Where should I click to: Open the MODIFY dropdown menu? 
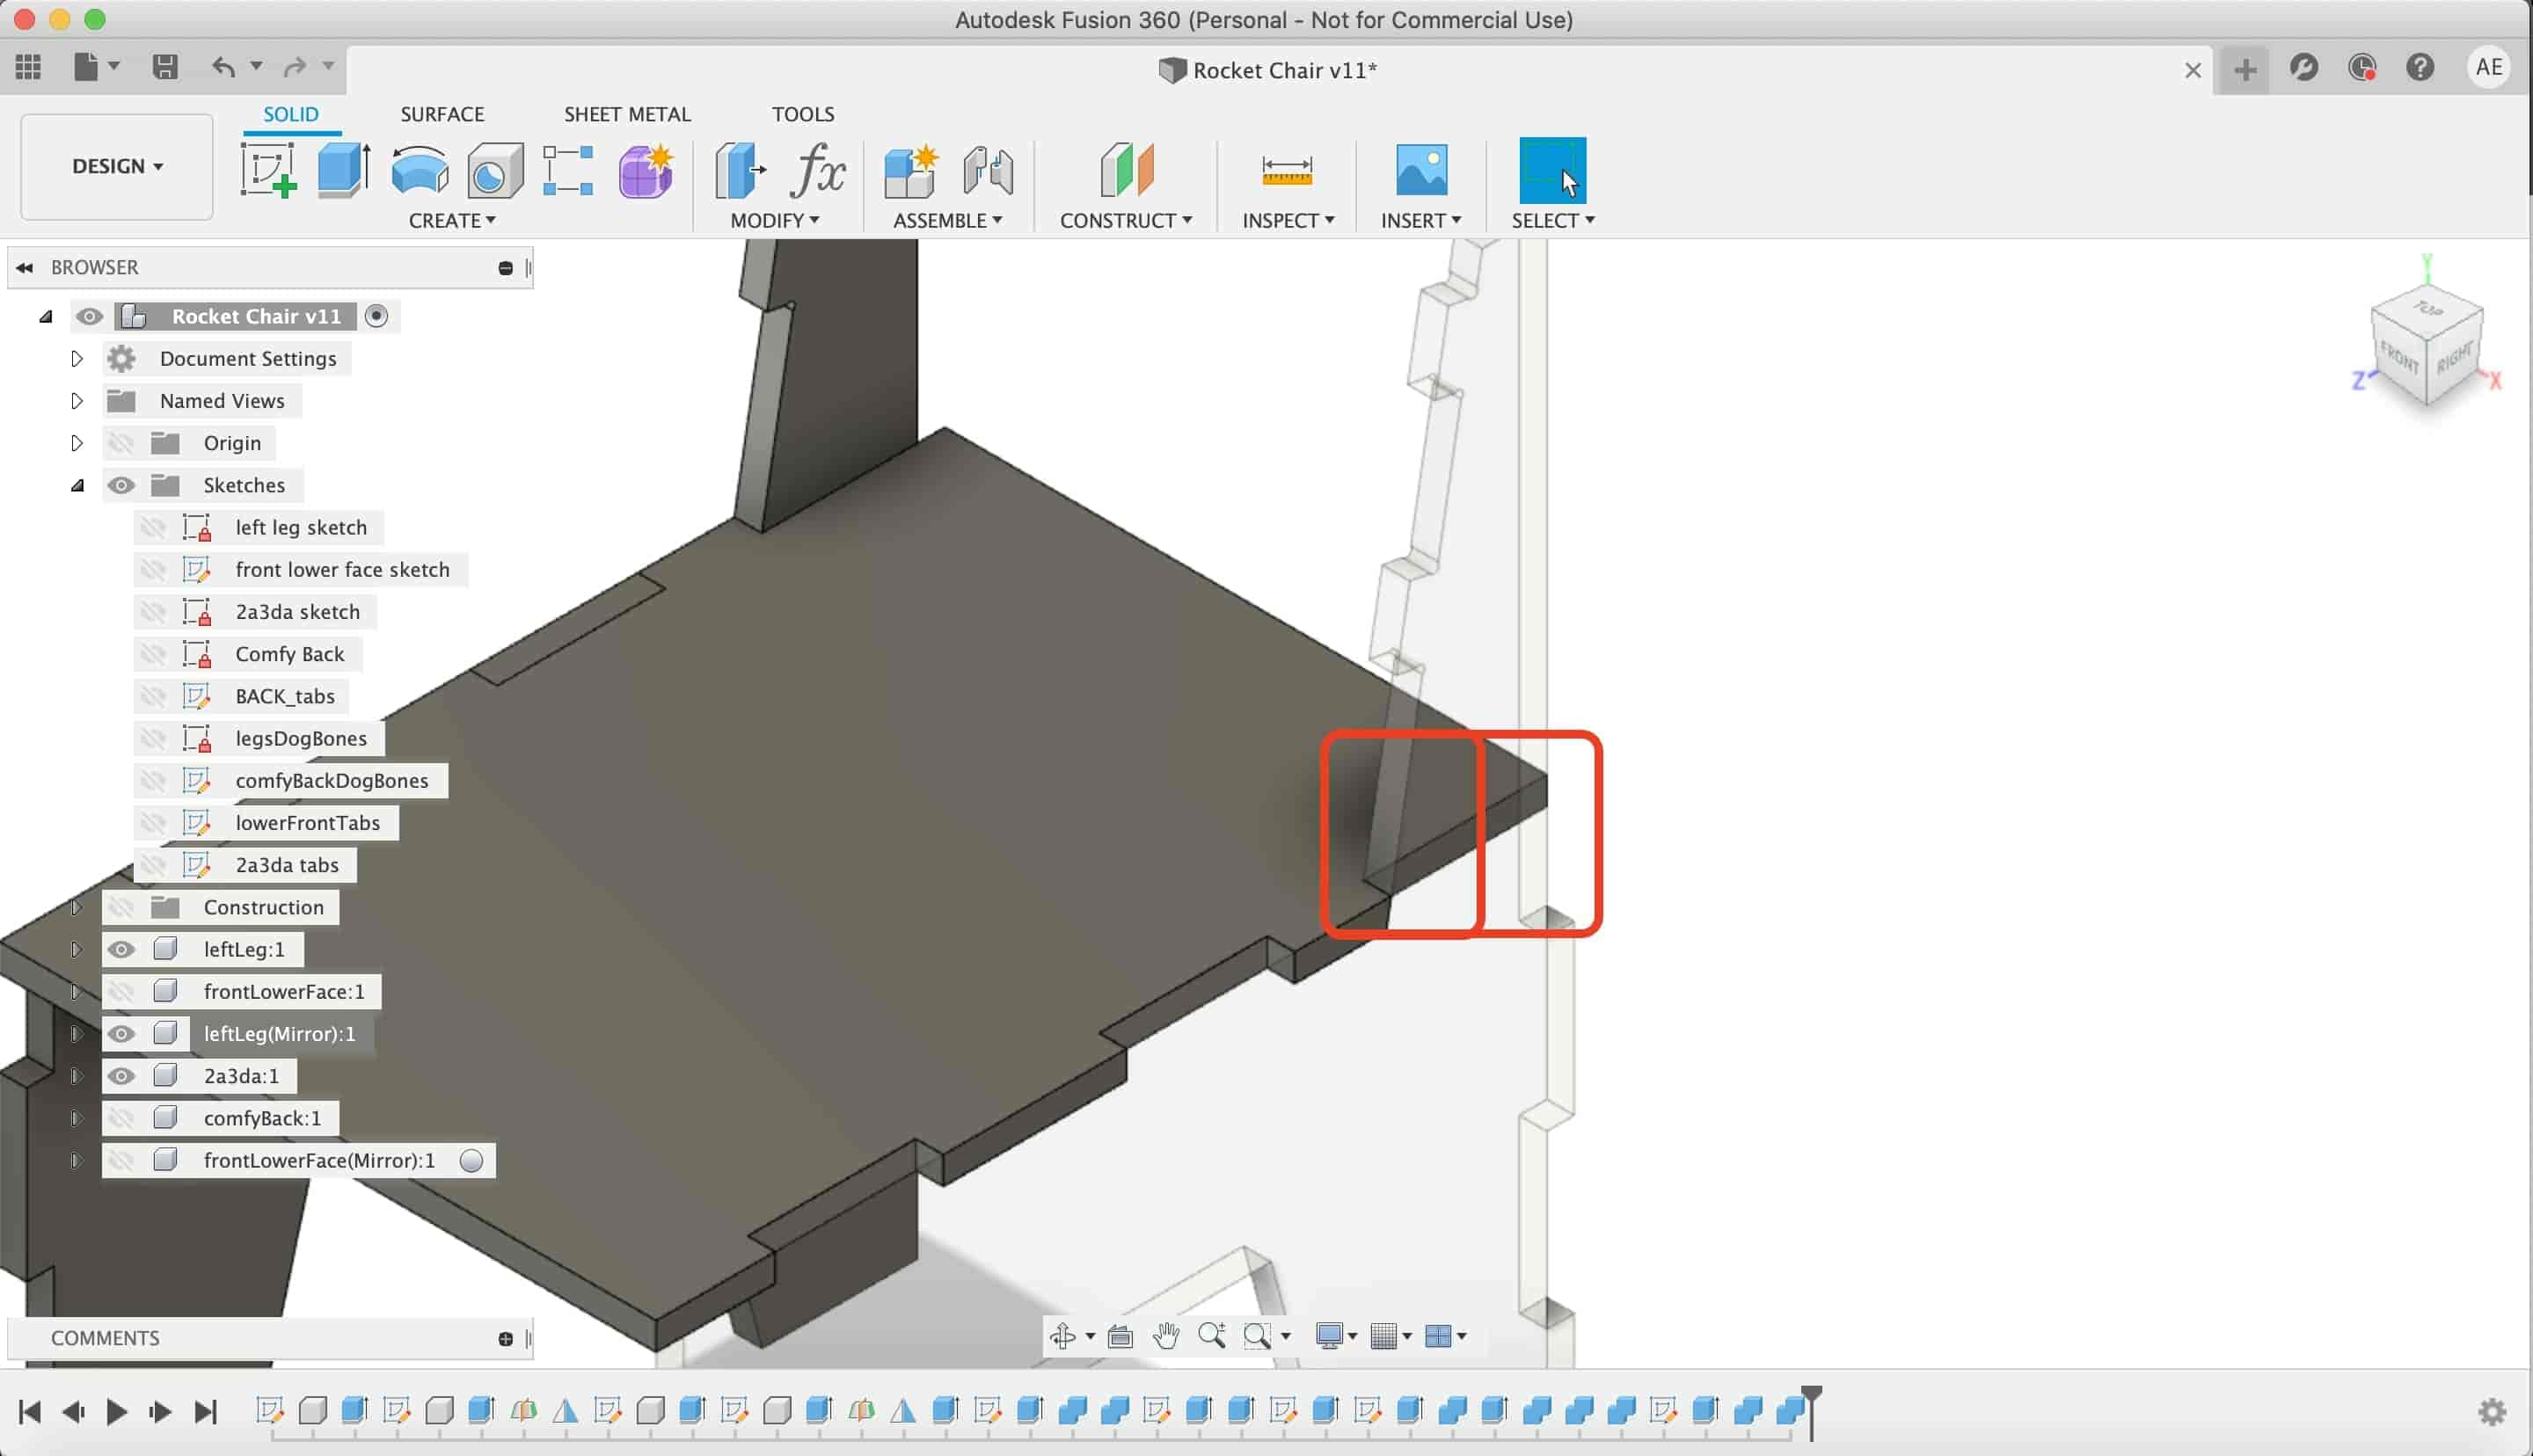[x=775, y=220]
